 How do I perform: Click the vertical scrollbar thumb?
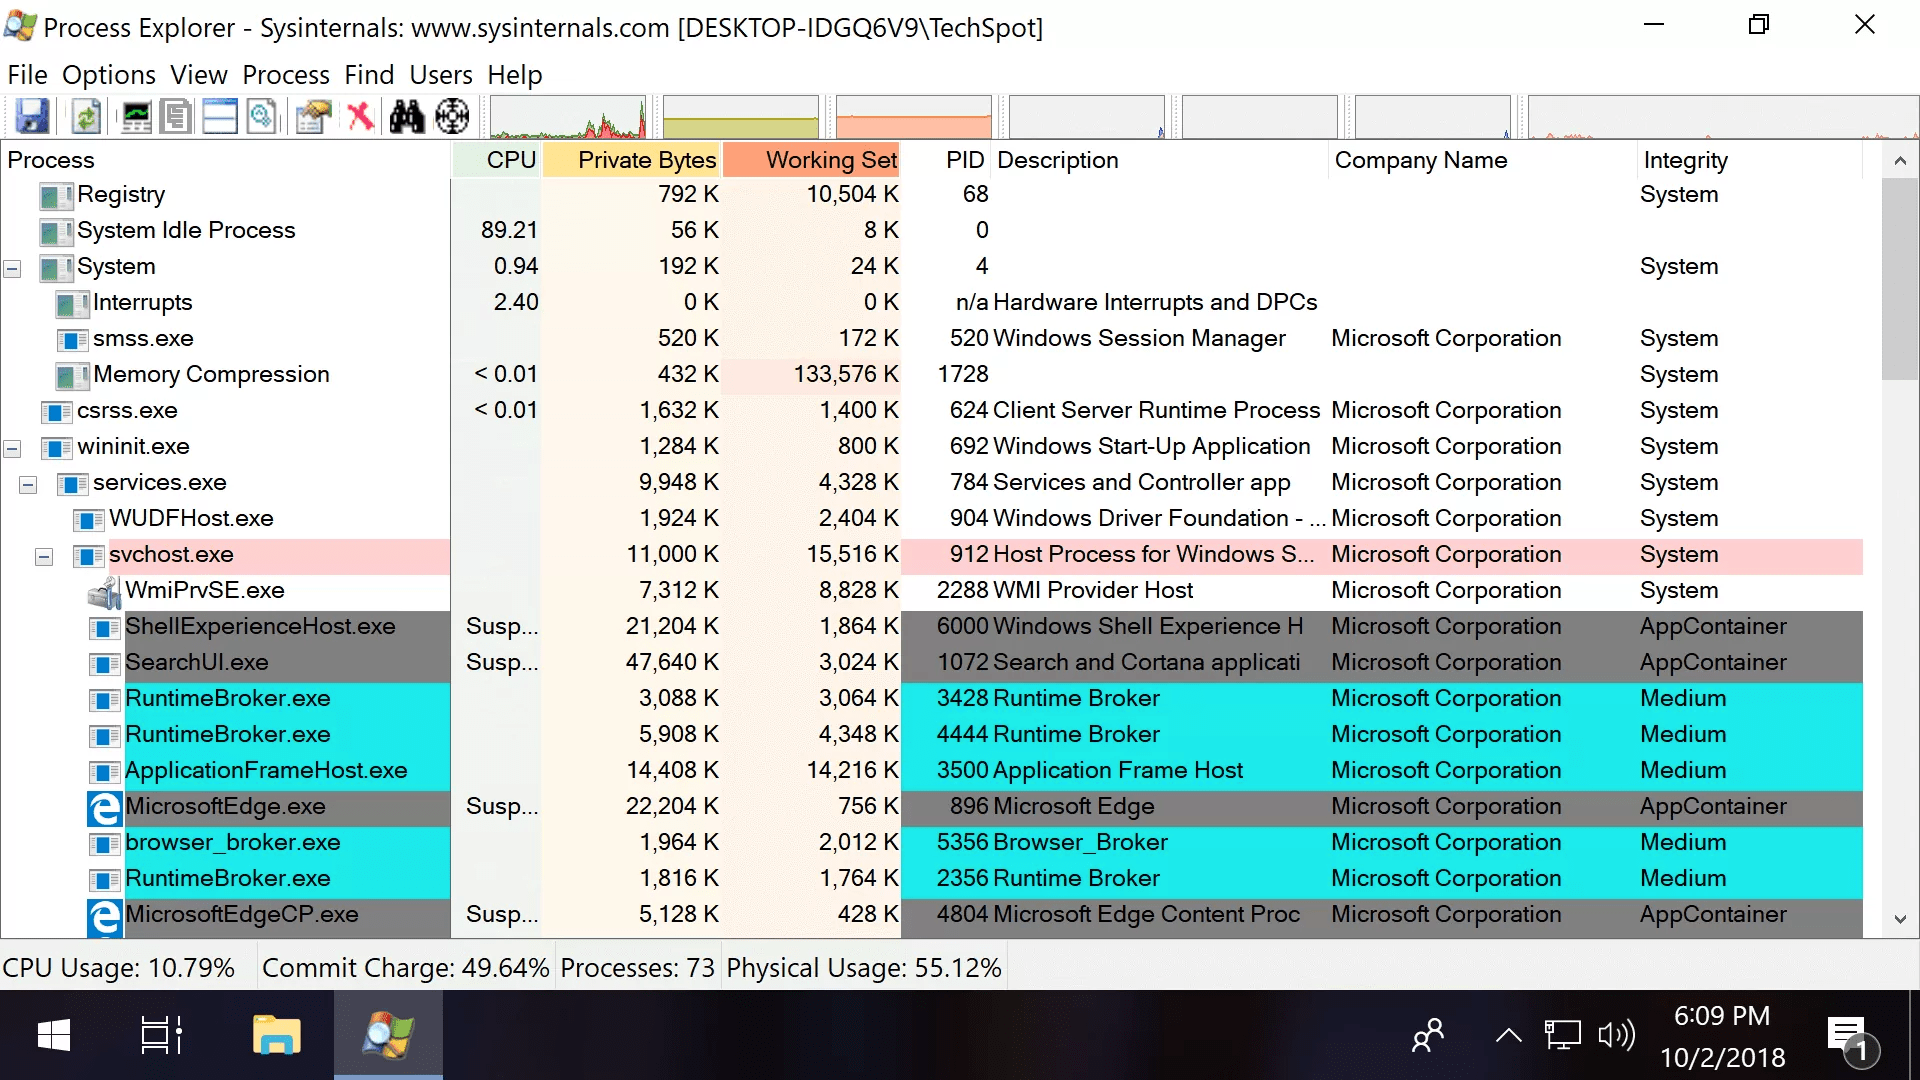tap(1900, 279)
